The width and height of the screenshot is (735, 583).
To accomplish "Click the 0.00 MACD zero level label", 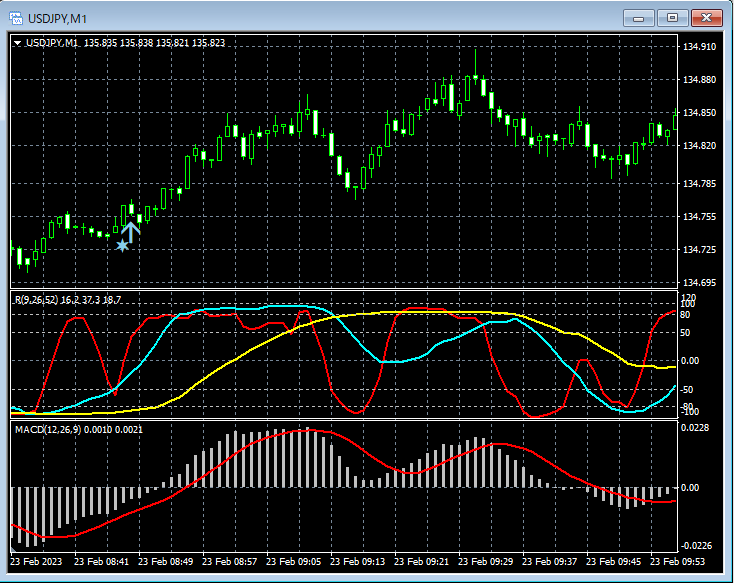I will point(691,488).
